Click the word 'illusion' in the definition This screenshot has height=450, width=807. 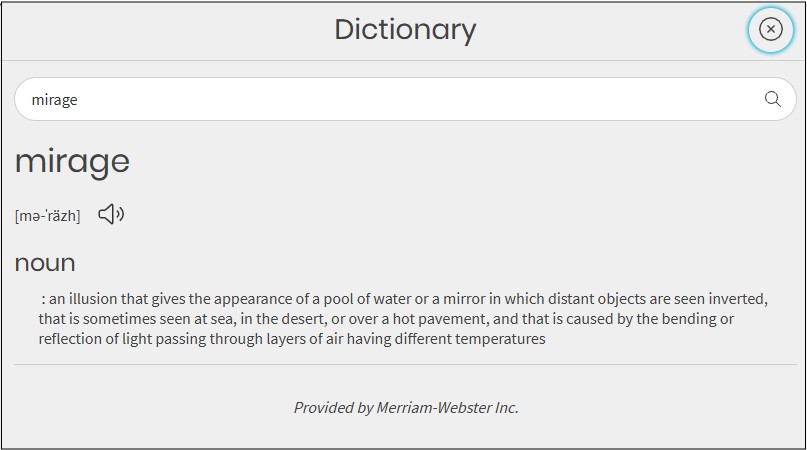point(93,299)
